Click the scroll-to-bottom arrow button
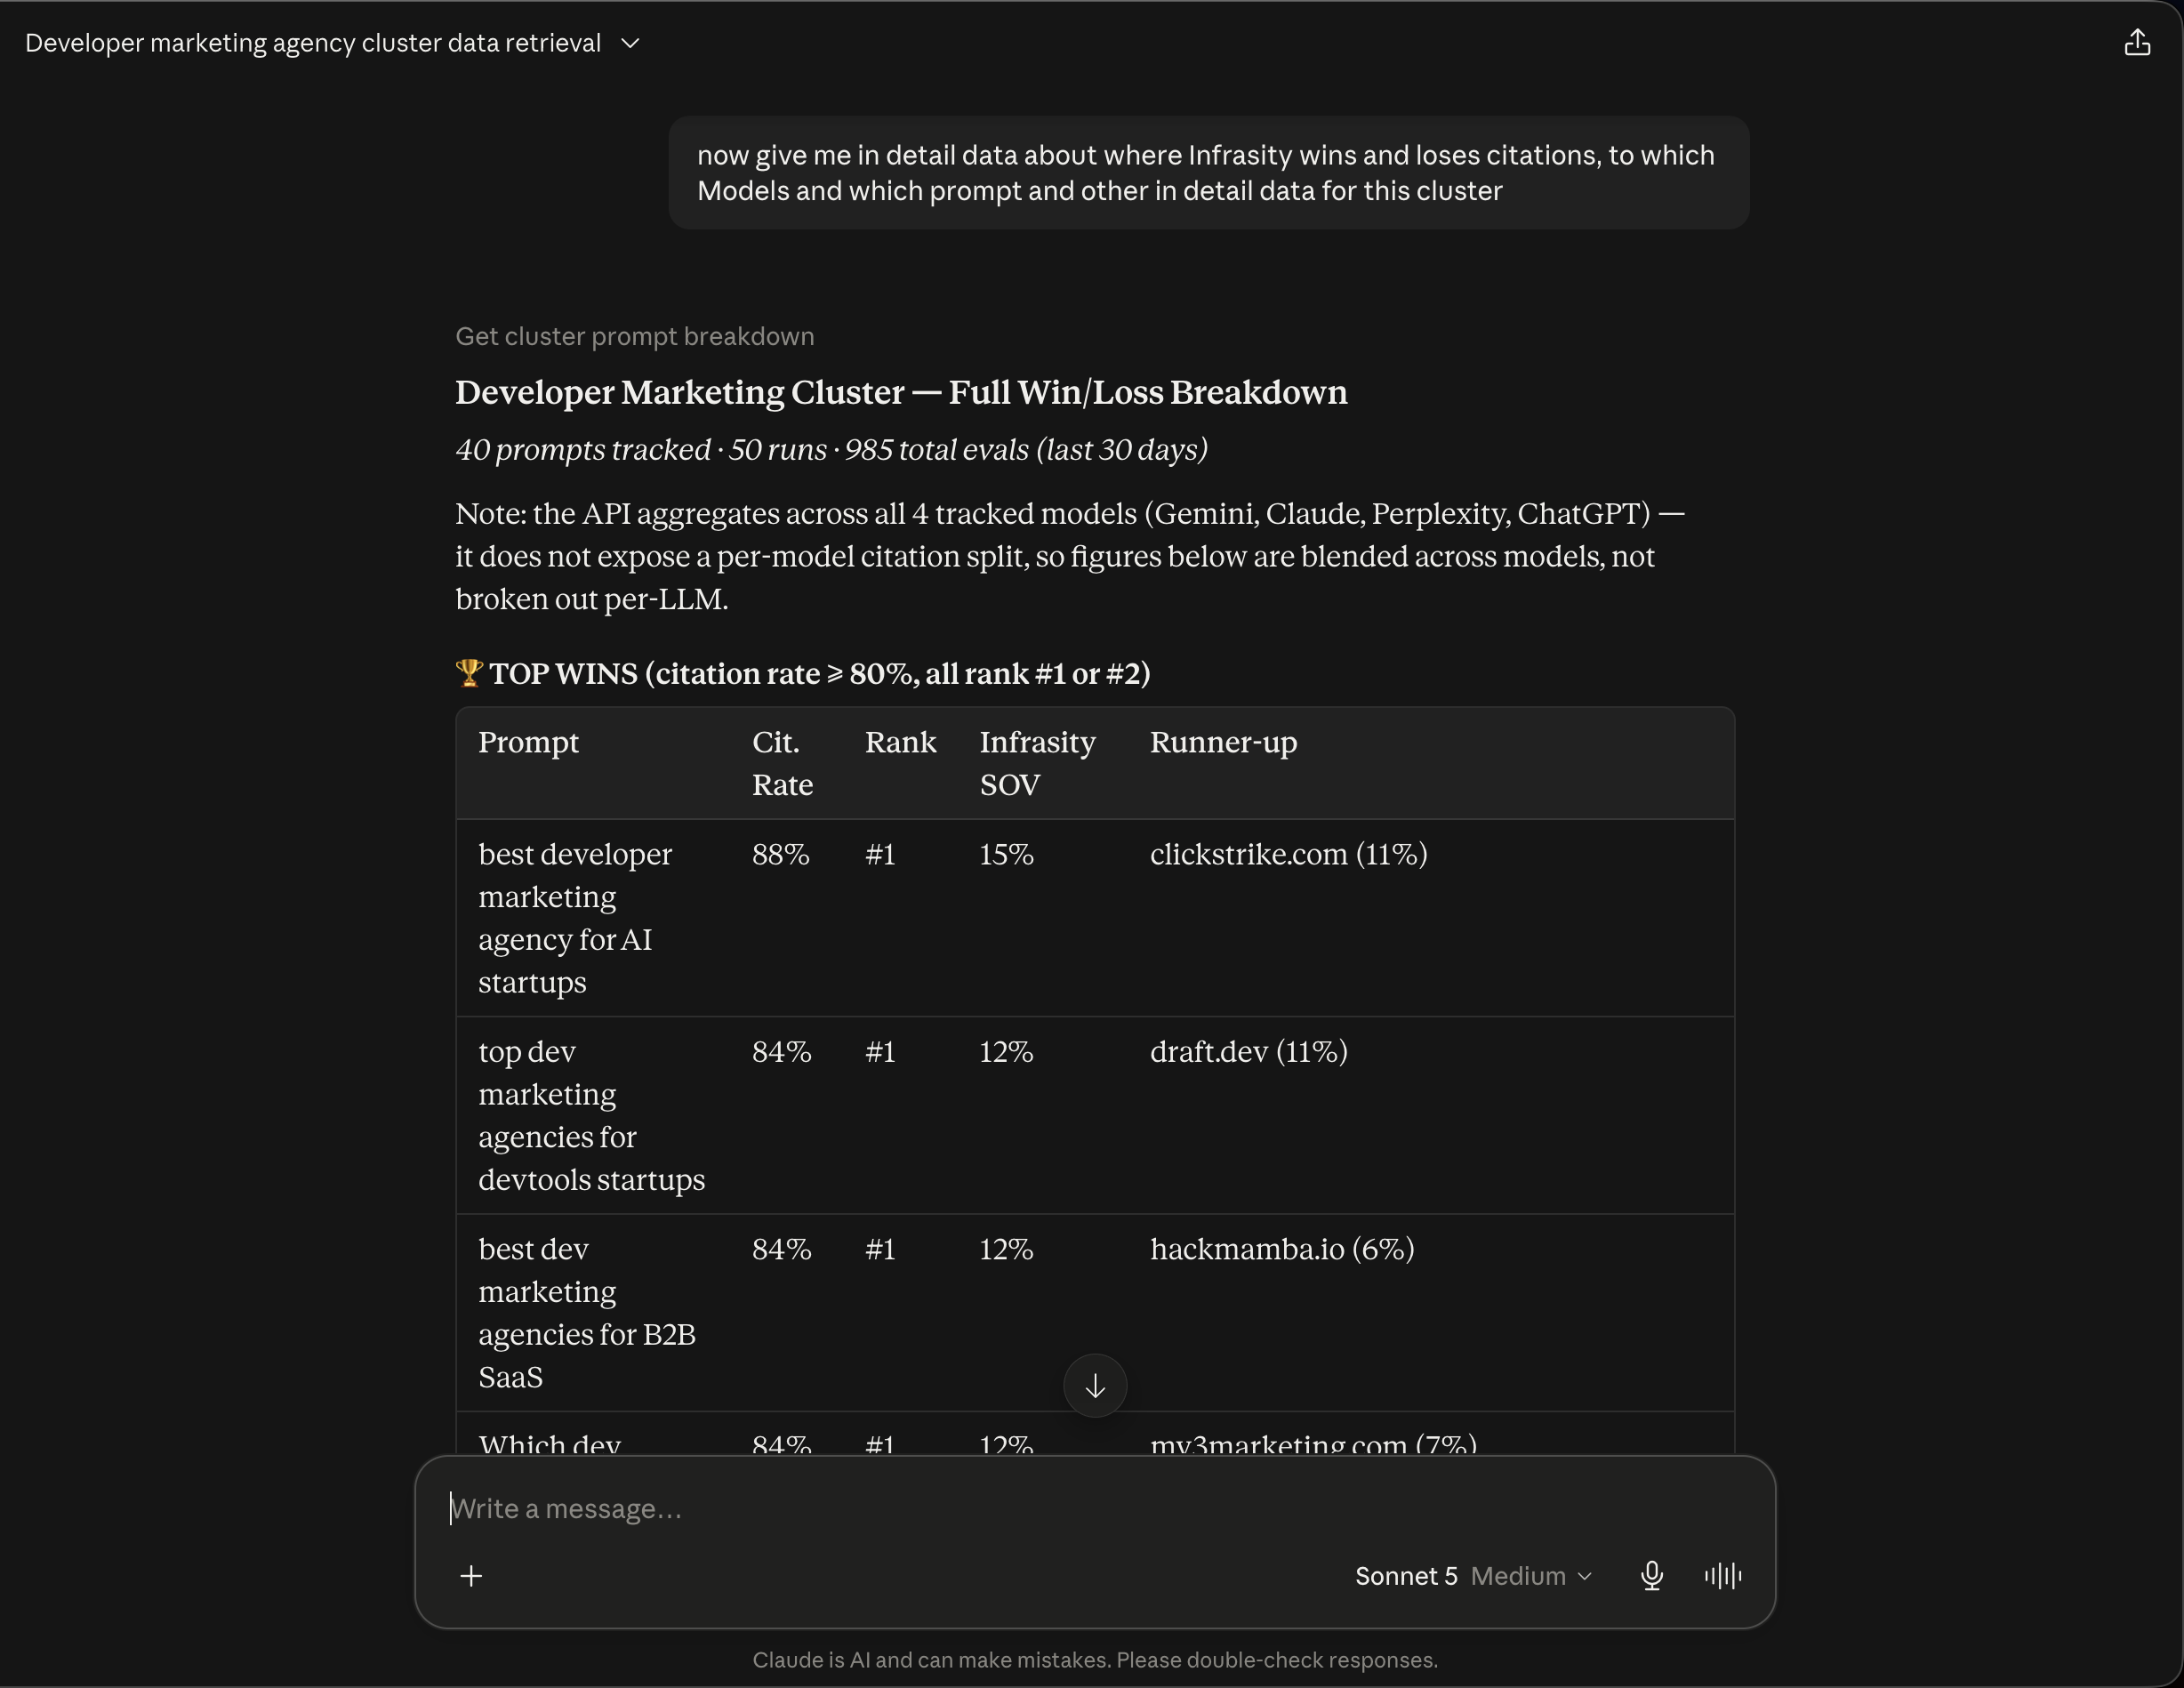 (x=1095, y=1385)
